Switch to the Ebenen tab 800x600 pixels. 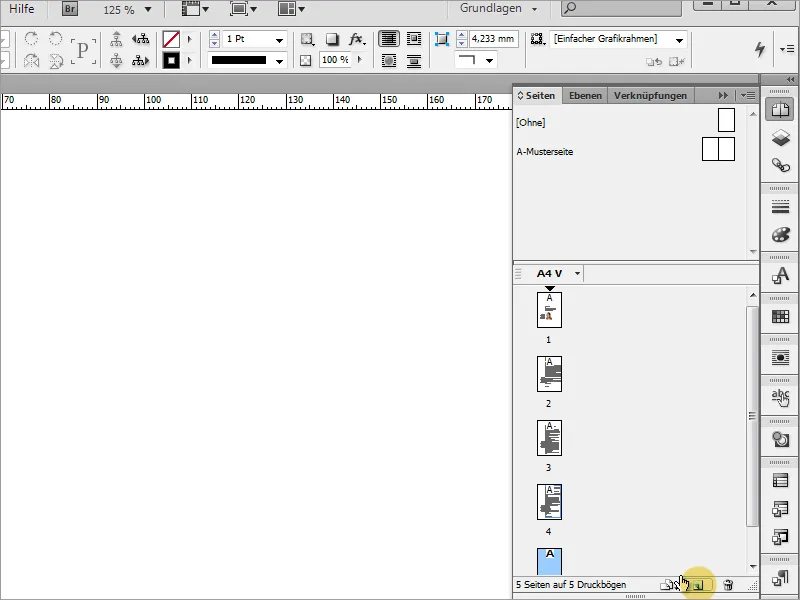pyautogui.click(x=585, y=95)
